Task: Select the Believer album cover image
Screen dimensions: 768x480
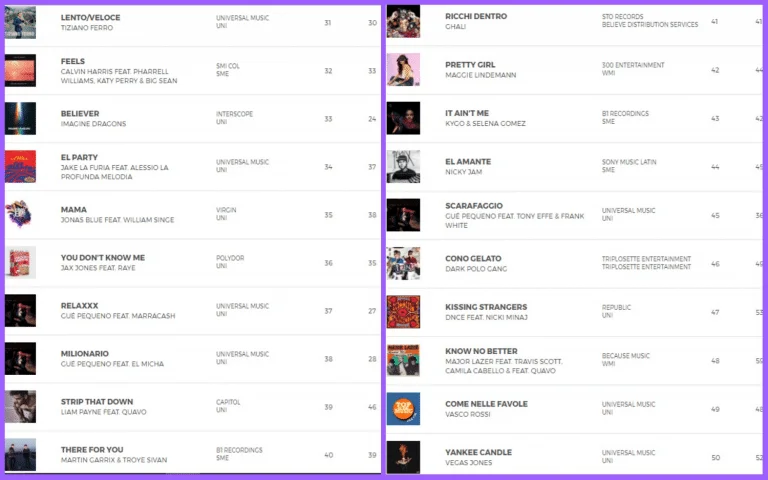Action: tap(20, 118)
